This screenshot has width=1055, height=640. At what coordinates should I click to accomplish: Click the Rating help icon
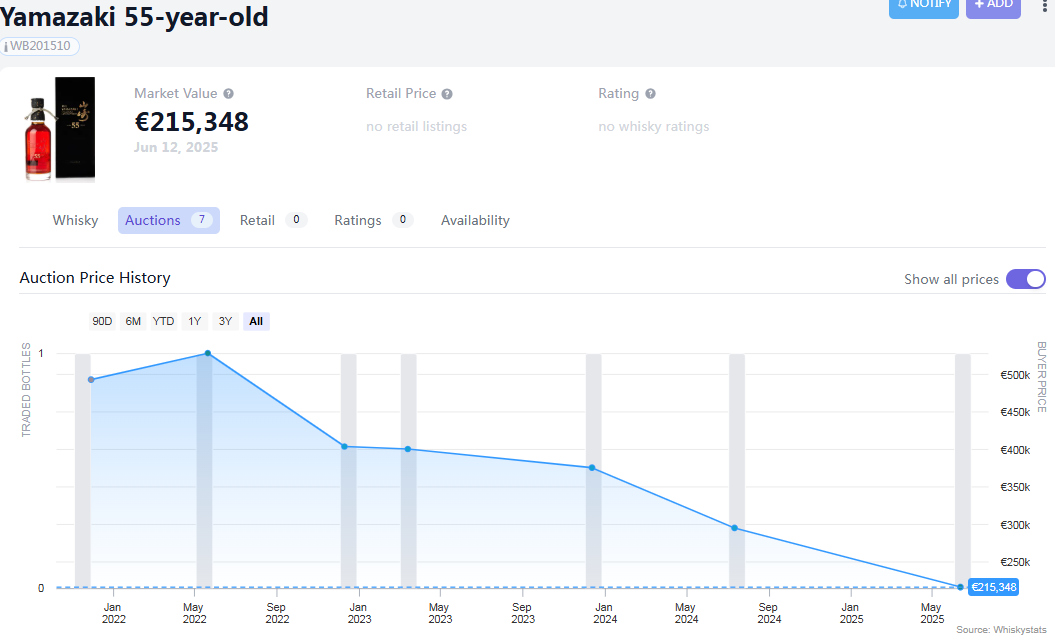pyautogui.click(x=650, y=94)
